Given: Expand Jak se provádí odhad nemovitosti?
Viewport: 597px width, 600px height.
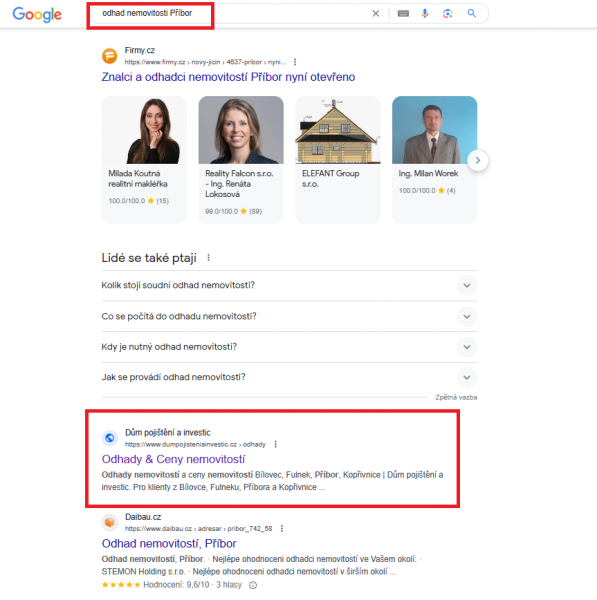Looking at the screenshot, I should [289, 377].
